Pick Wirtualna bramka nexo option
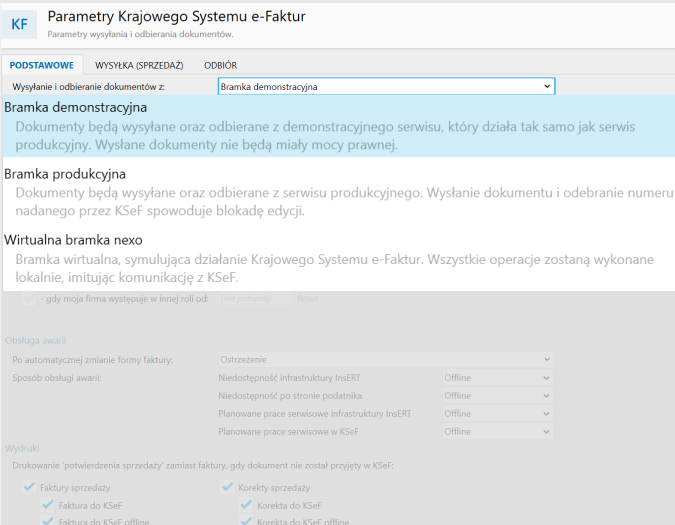This screenshot has height=525, width=675. [x=73, y=240]
